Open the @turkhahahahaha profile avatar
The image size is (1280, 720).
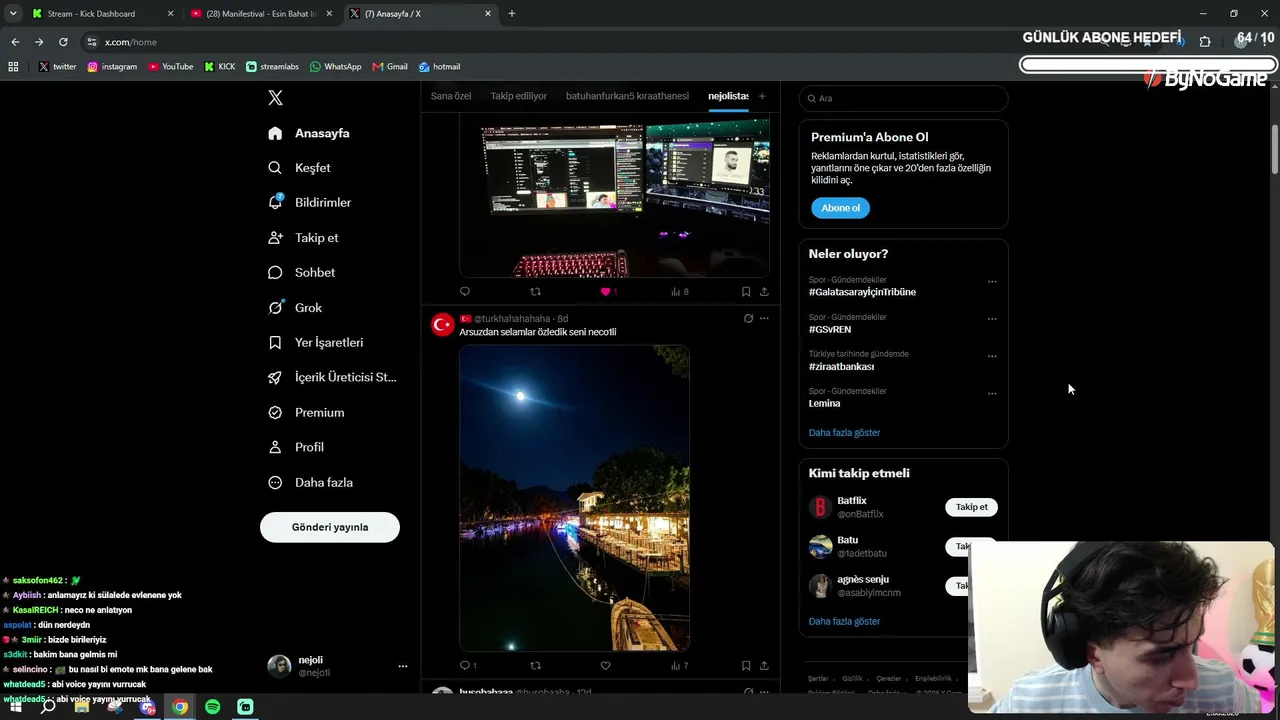tap(443, 325)
